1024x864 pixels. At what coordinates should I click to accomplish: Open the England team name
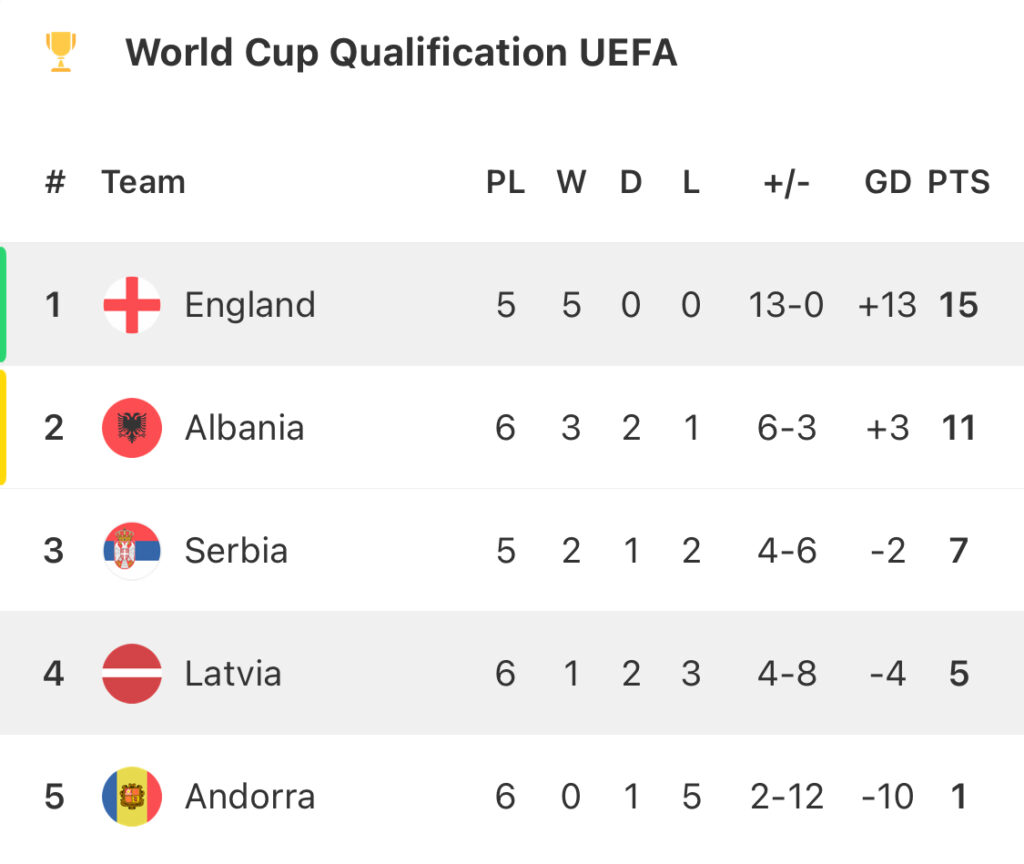click(x=250, y=305)
